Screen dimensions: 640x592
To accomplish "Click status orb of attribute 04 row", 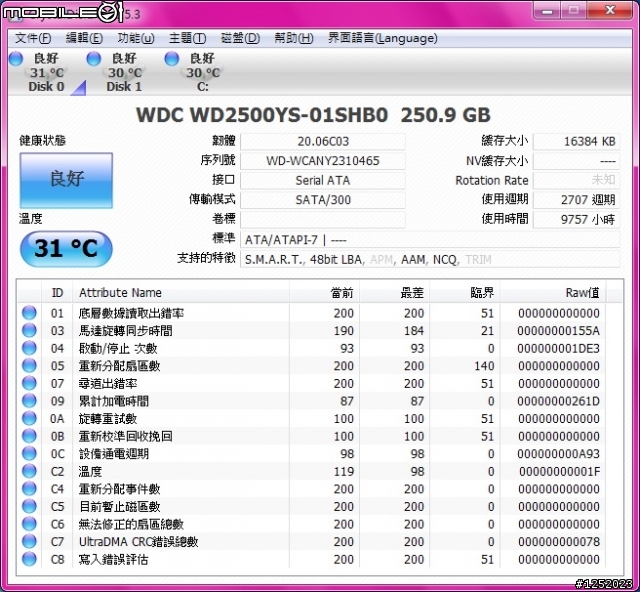I will click(x=29, y=348).
